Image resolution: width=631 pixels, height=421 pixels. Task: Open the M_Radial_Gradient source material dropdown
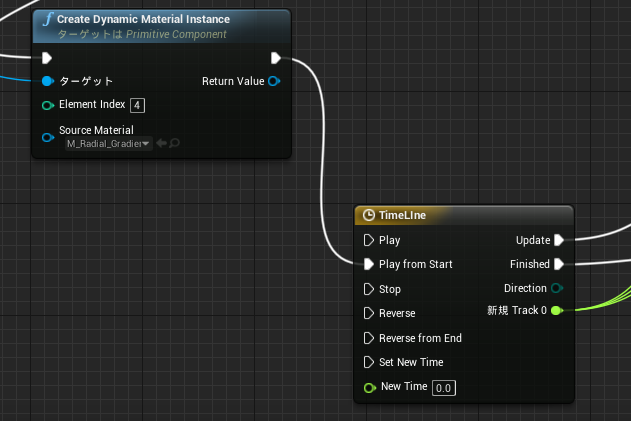tap(109, 143)
